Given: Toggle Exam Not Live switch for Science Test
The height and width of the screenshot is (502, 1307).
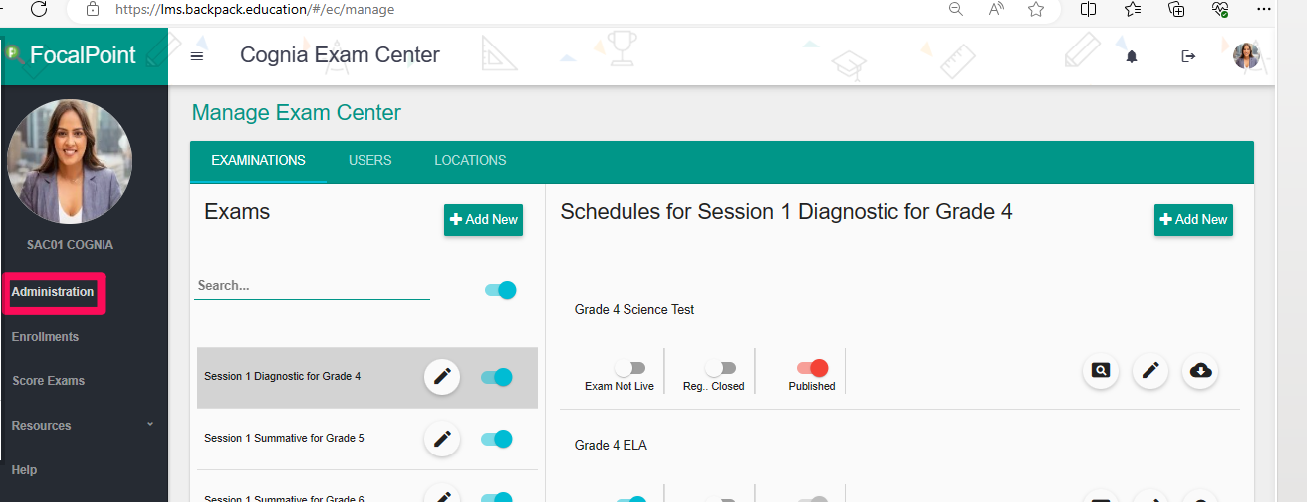Looking at the screenshot, I should click(x=630, y=368).
